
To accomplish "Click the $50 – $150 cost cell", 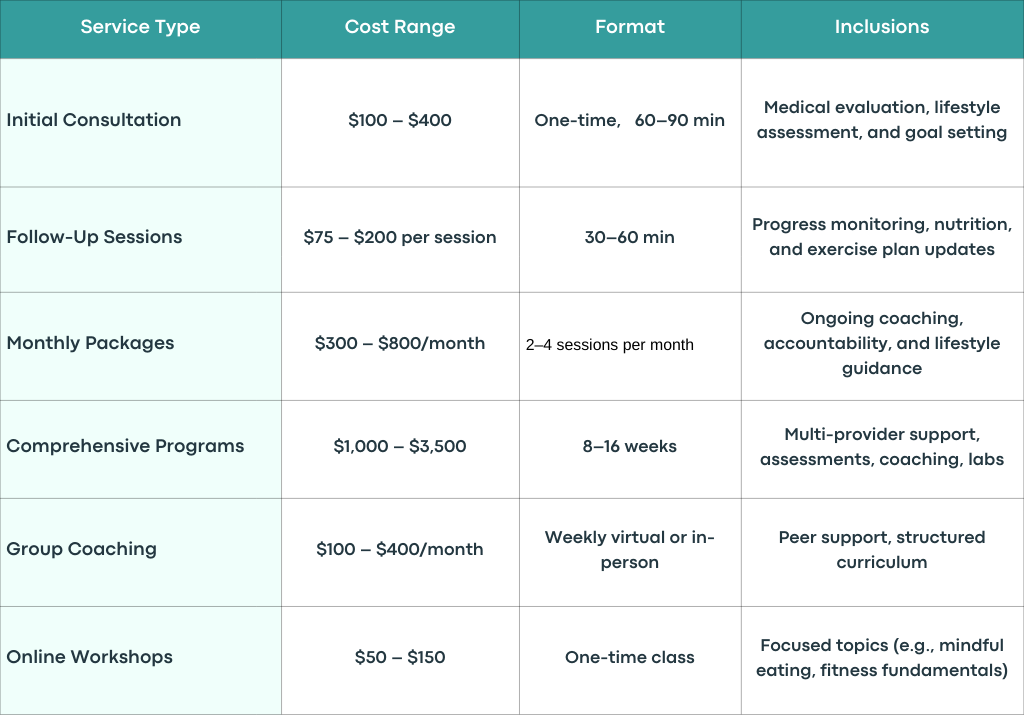I will point(400,660).
